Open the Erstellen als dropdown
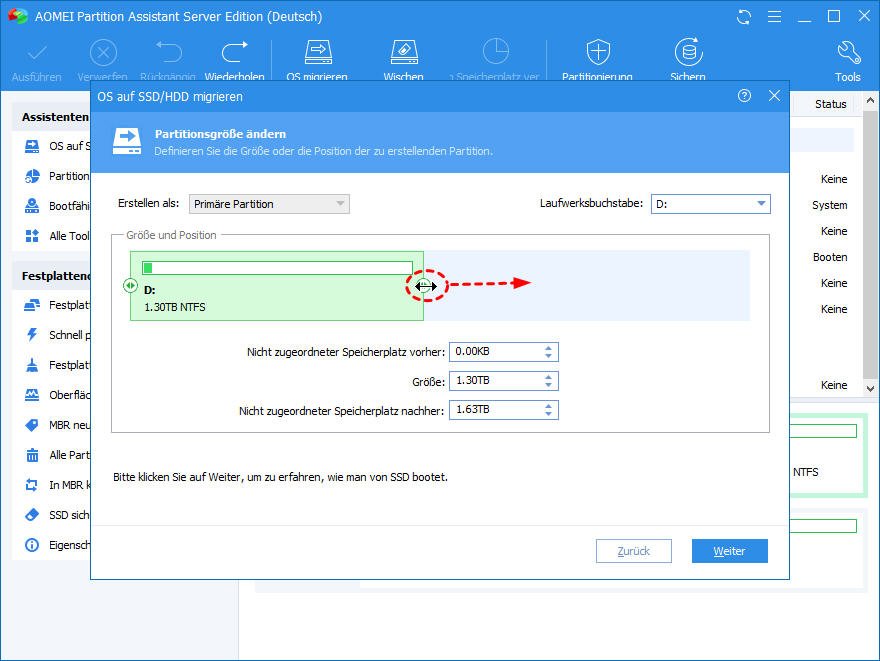 point(269,204)
